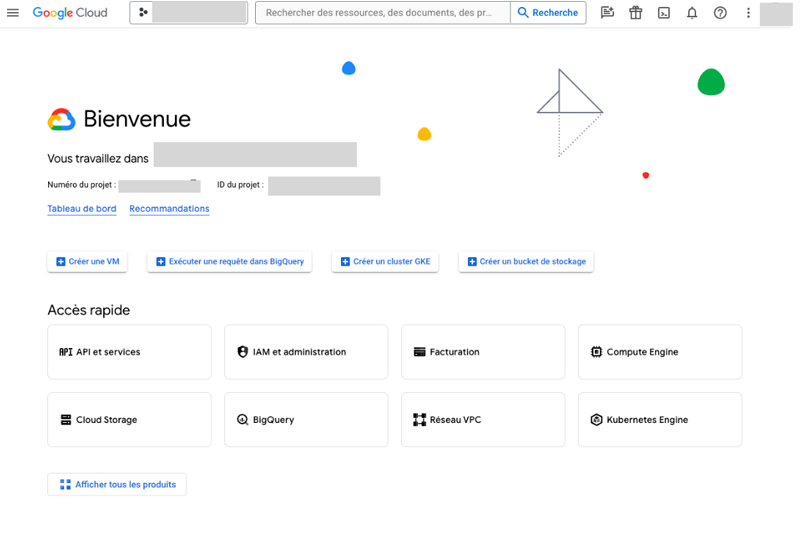Click grid icon on Afficher tous les produits
This screenshot has height=537, width=800.
(x=65, y=484)
